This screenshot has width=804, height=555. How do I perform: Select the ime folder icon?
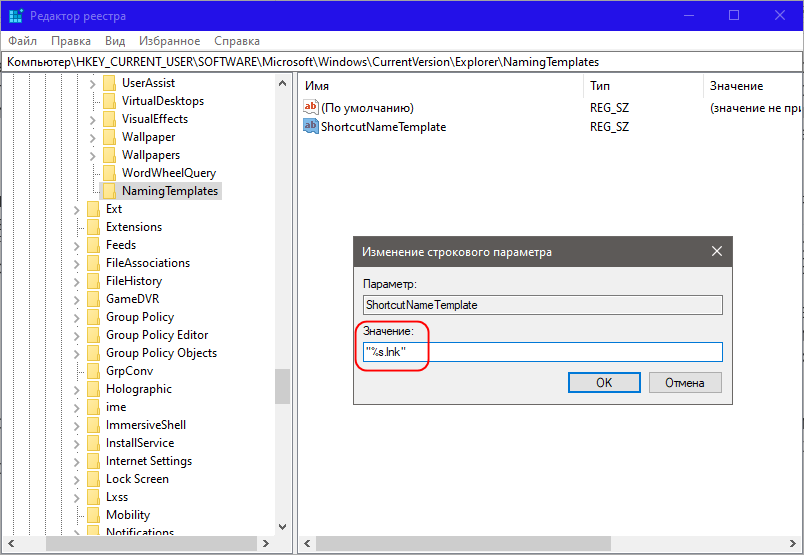(x=93, y=407)
